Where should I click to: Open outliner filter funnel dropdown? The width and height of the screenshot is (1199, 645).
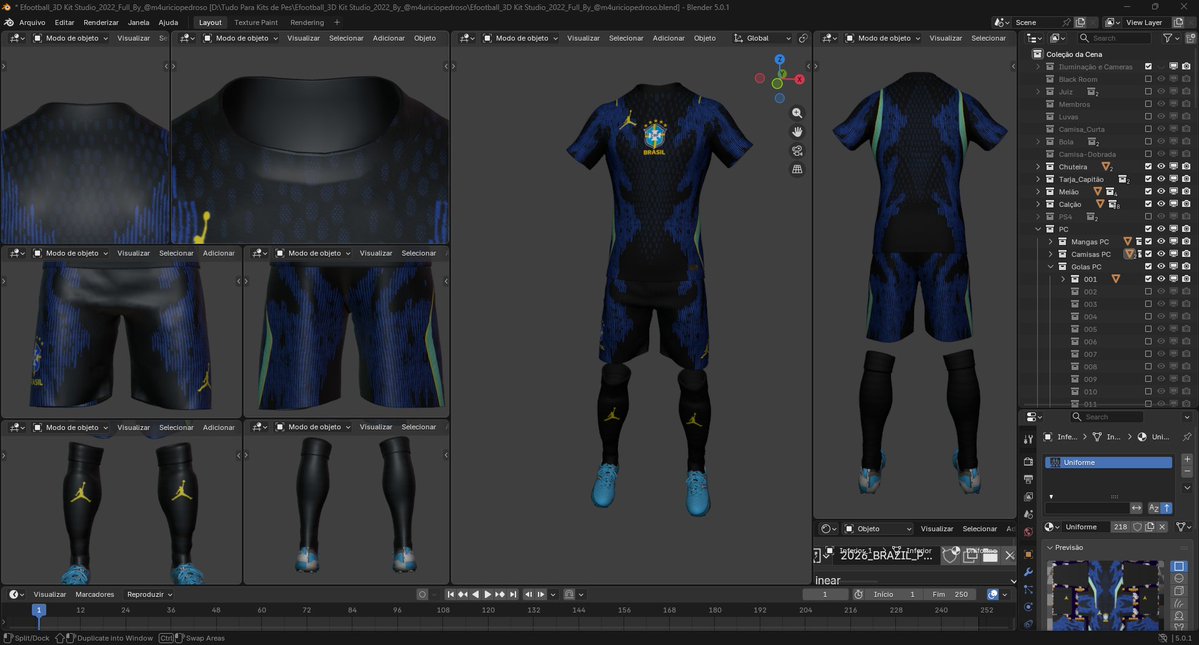[1171, 38]
